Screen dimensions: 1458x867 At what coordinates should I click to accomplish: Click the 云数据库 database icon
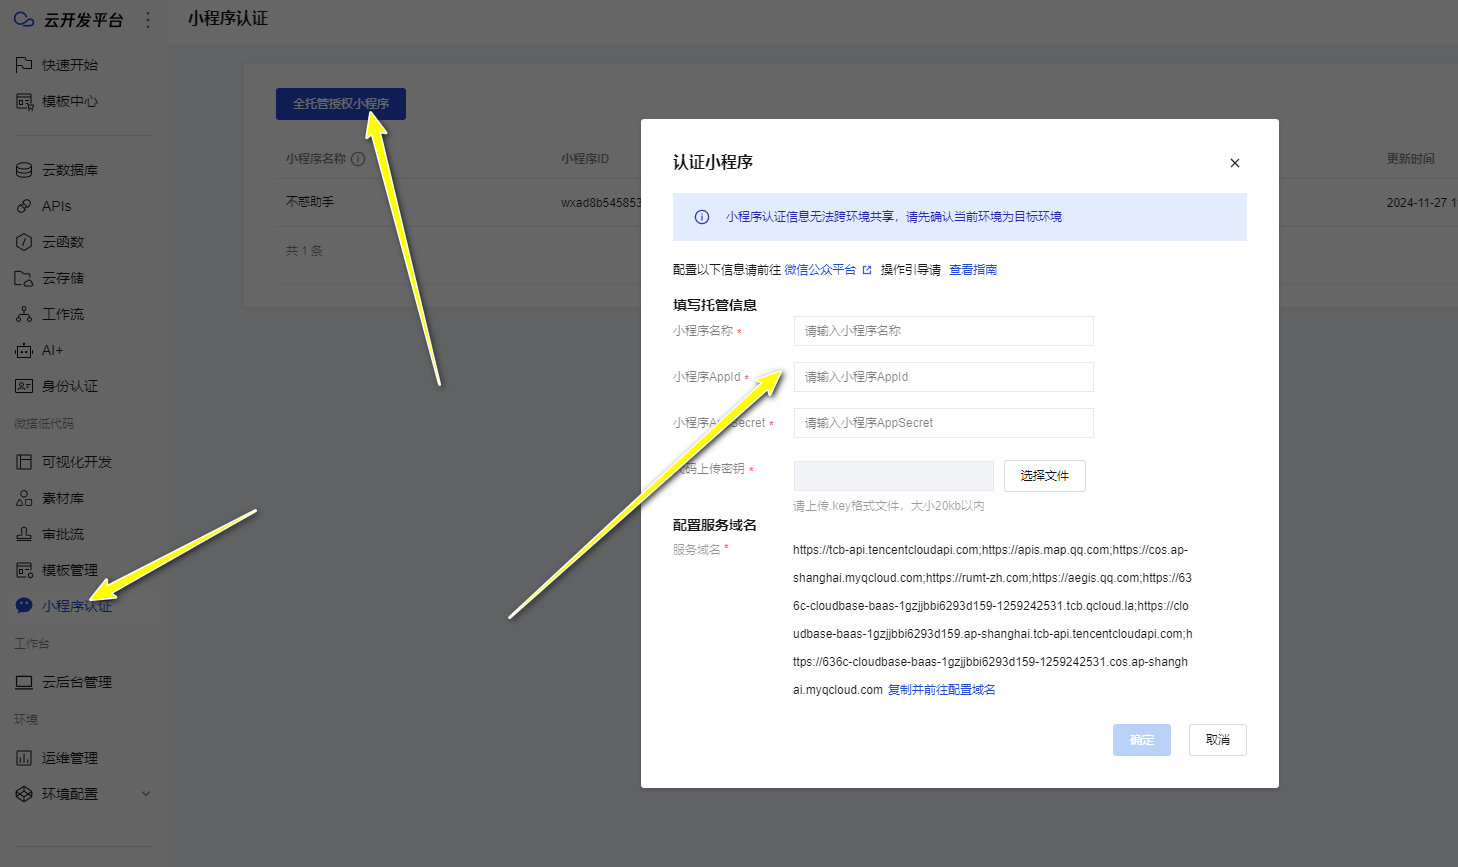coord(24,170)
